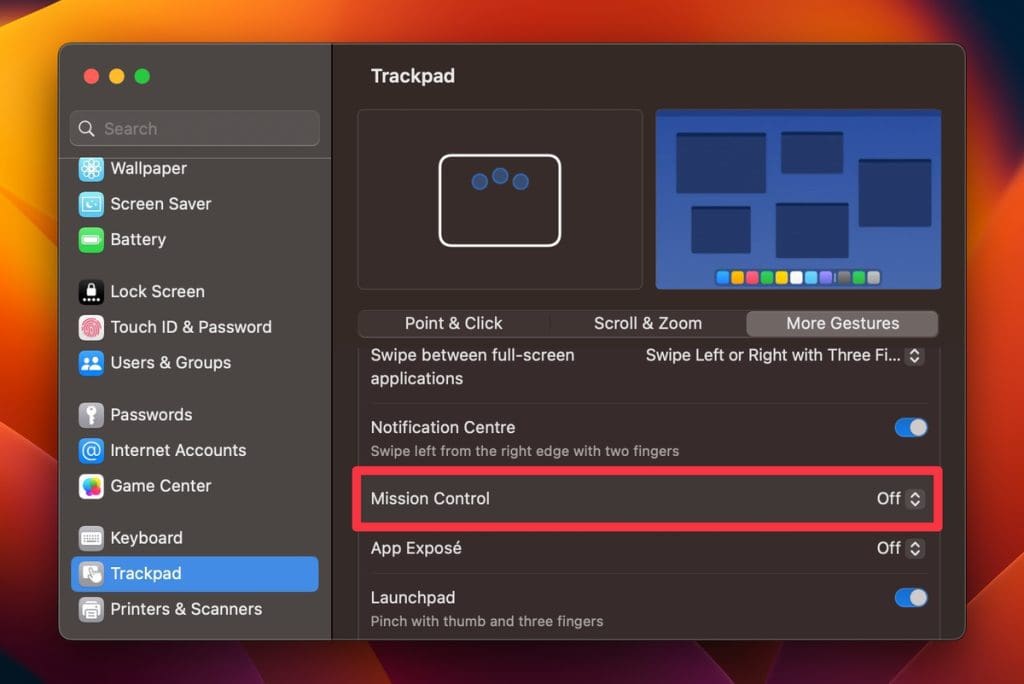This screenshot has height=684, width=1024.
Task: Switch to the Scroll & Zoom tab
Action: pos(648,323)
